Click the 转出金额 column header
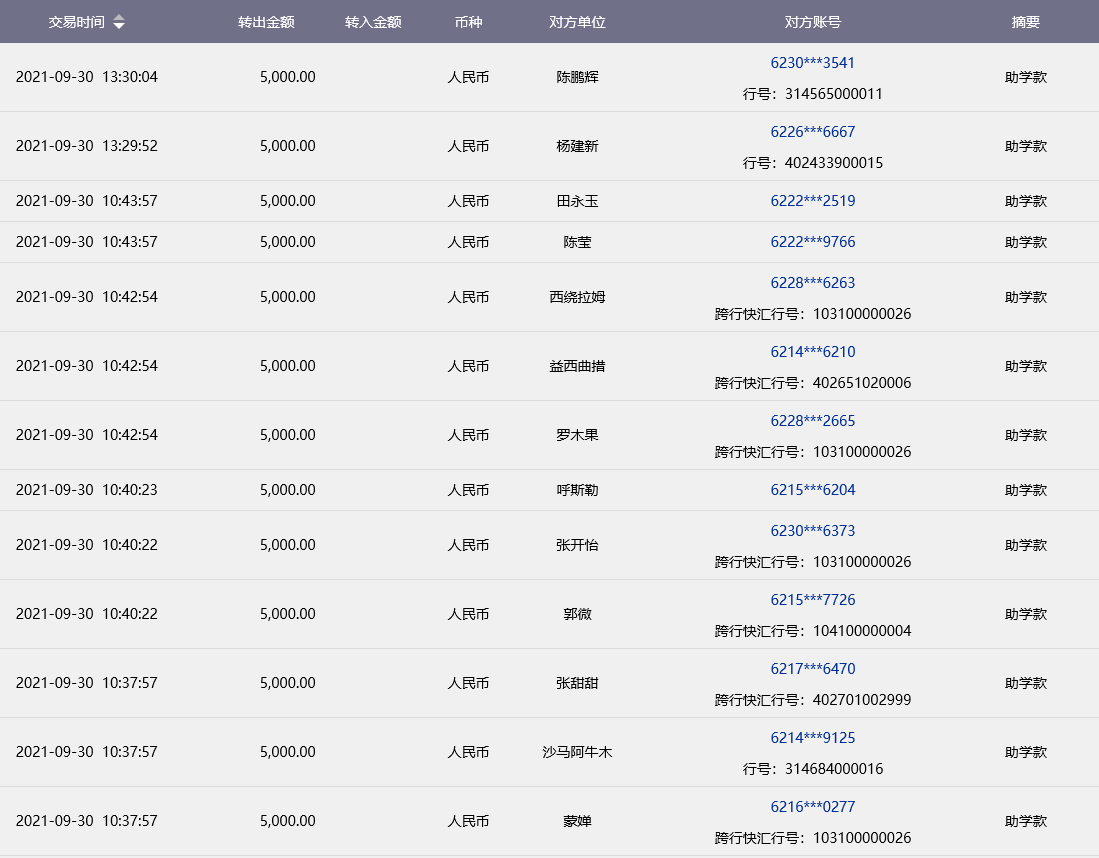The height and width of the screenshot is (858, 1099). [266, 22]
